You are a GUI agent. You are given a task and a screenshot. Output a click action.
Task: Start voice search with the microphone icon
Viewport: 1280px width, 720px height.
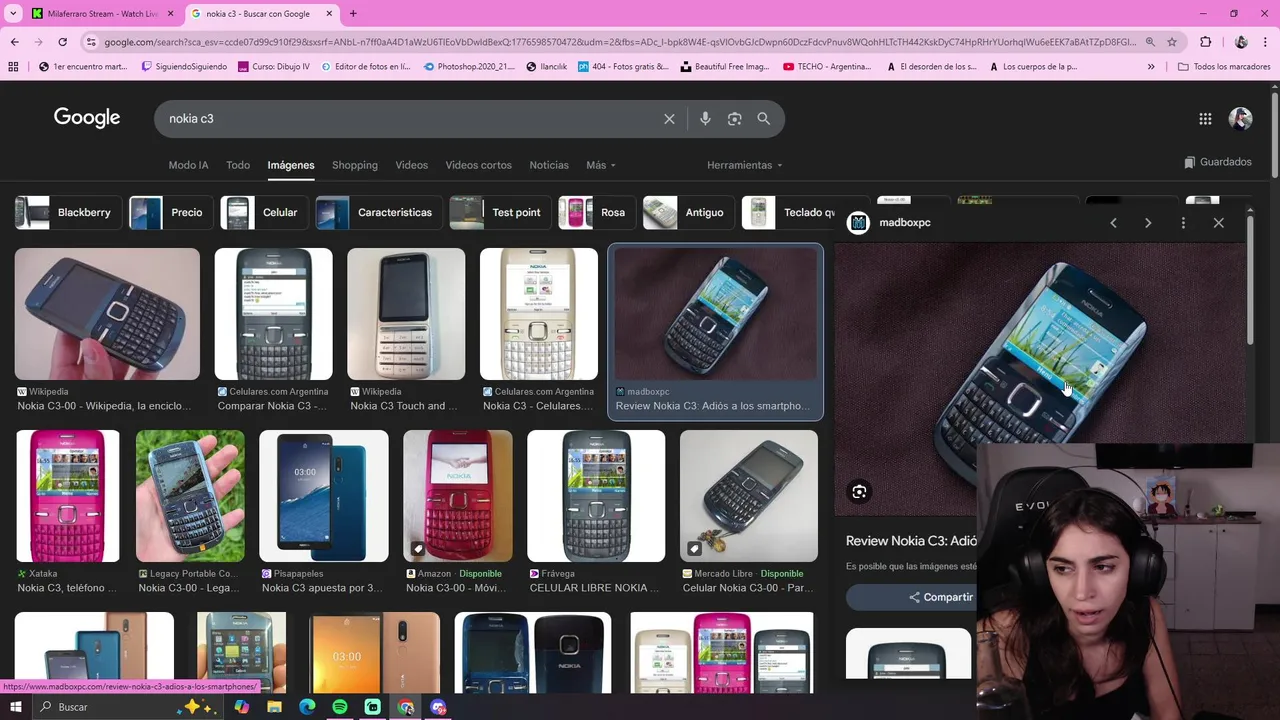pos(705,119)
